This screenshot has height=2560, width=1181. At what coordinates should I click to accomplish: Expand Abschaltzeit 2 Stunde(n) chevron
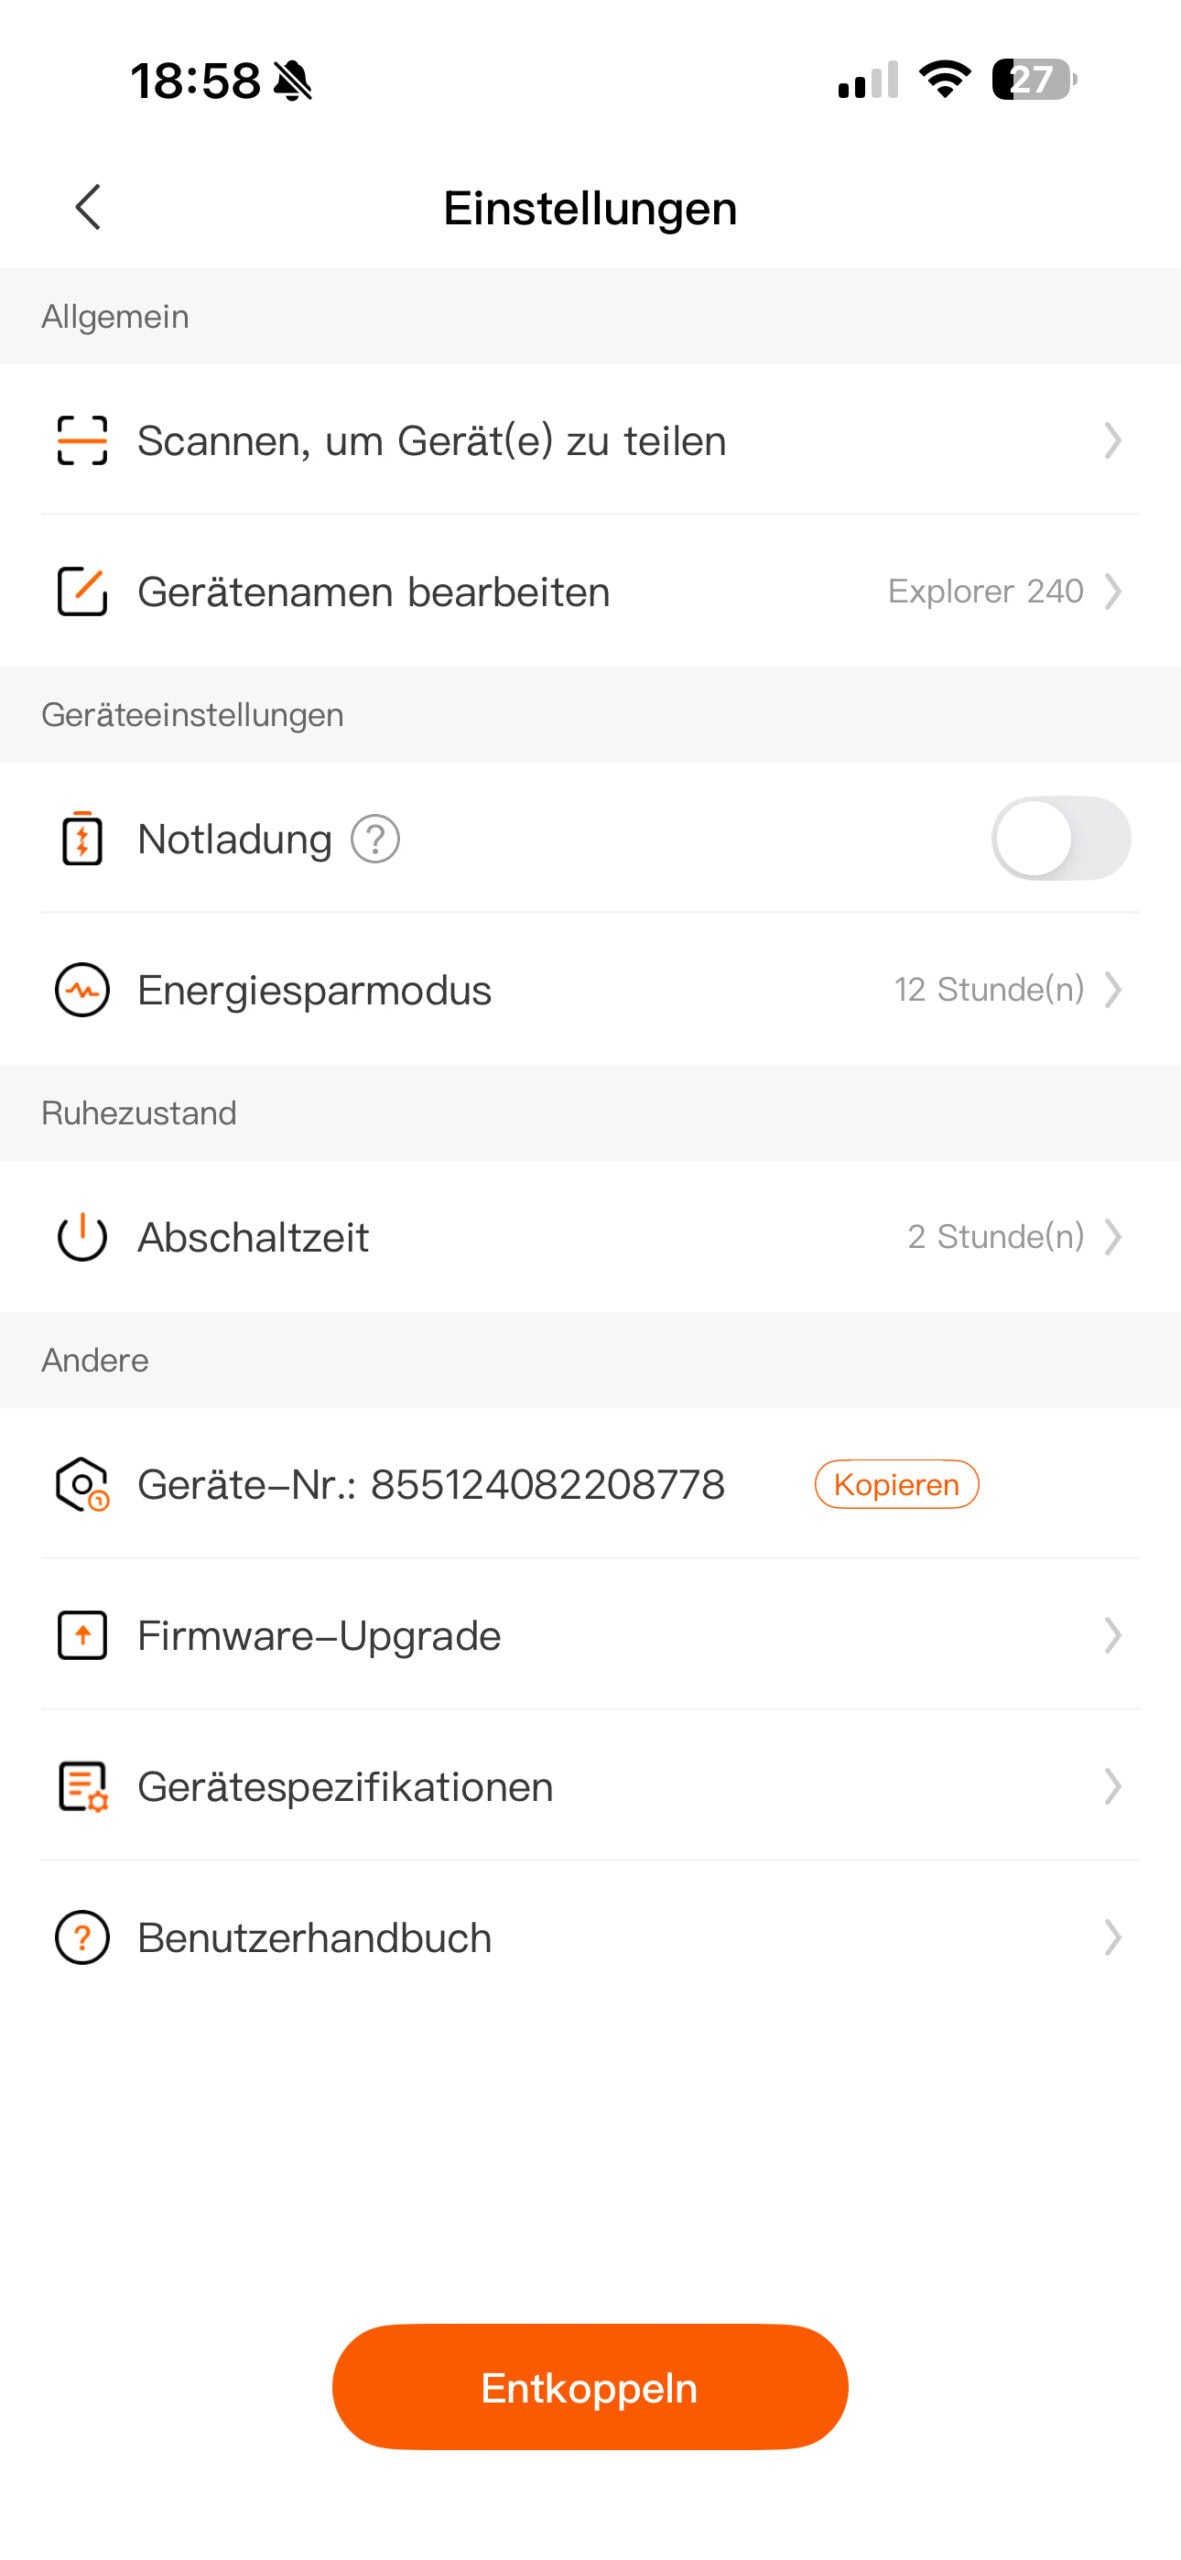coord(1112,1237)
